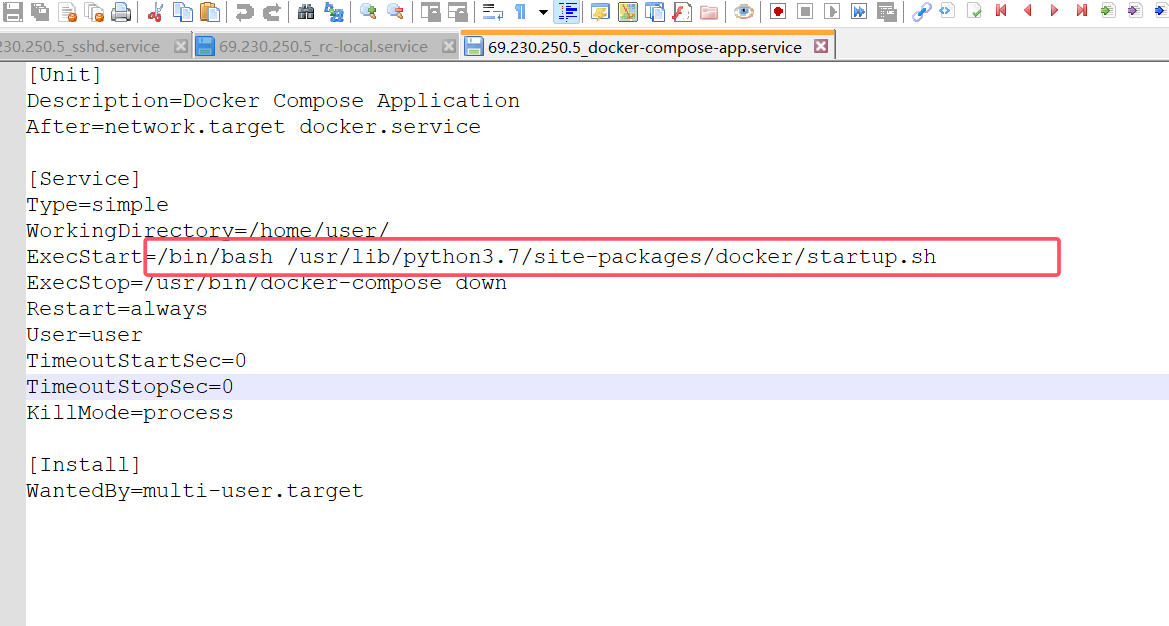Click the TimeoutStopSec=0 line
Image resolution: width=1169 pixels, height=626 pixels.
pyautogui.click(x=130, y=387)
